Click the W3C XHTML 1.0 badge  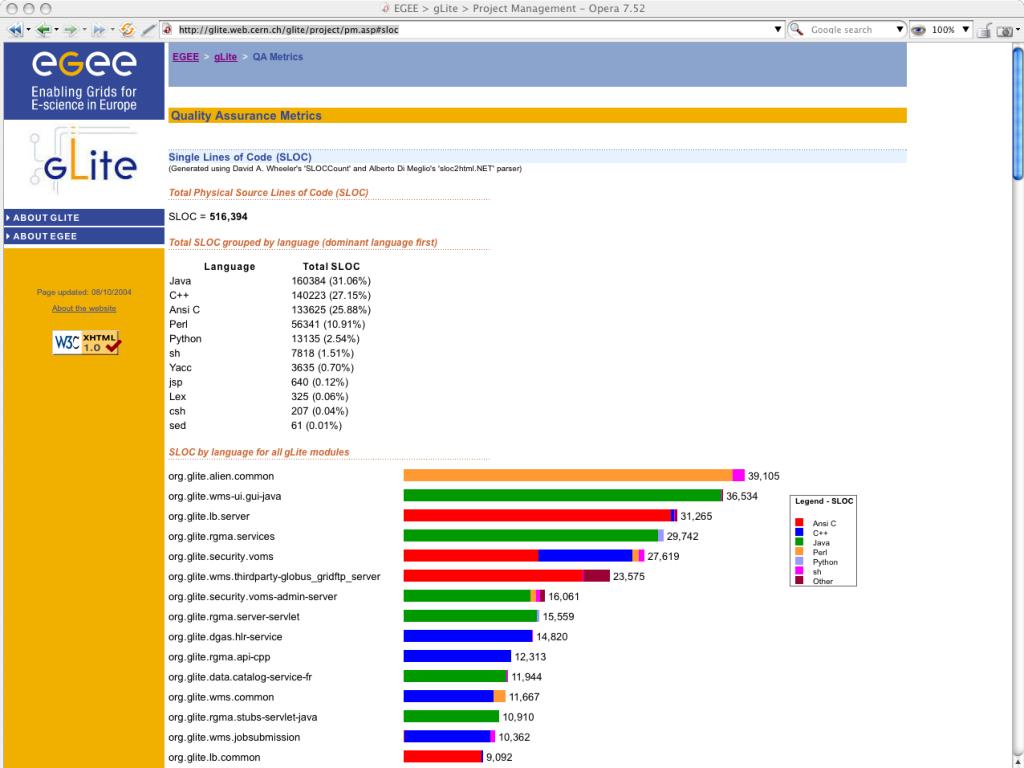click(x=86, y=342)
